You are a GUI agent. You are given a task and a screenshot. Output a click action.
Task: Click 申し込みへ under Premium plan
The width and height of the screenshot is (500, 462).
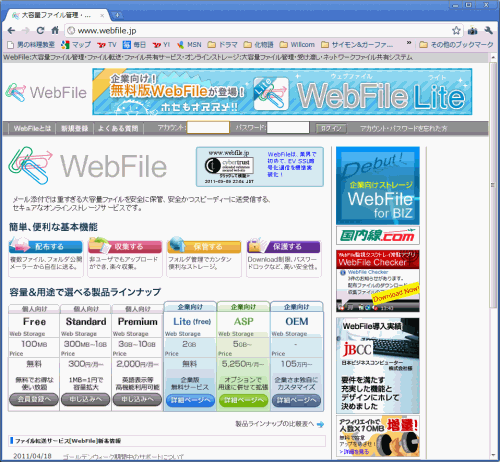[137, 399]
